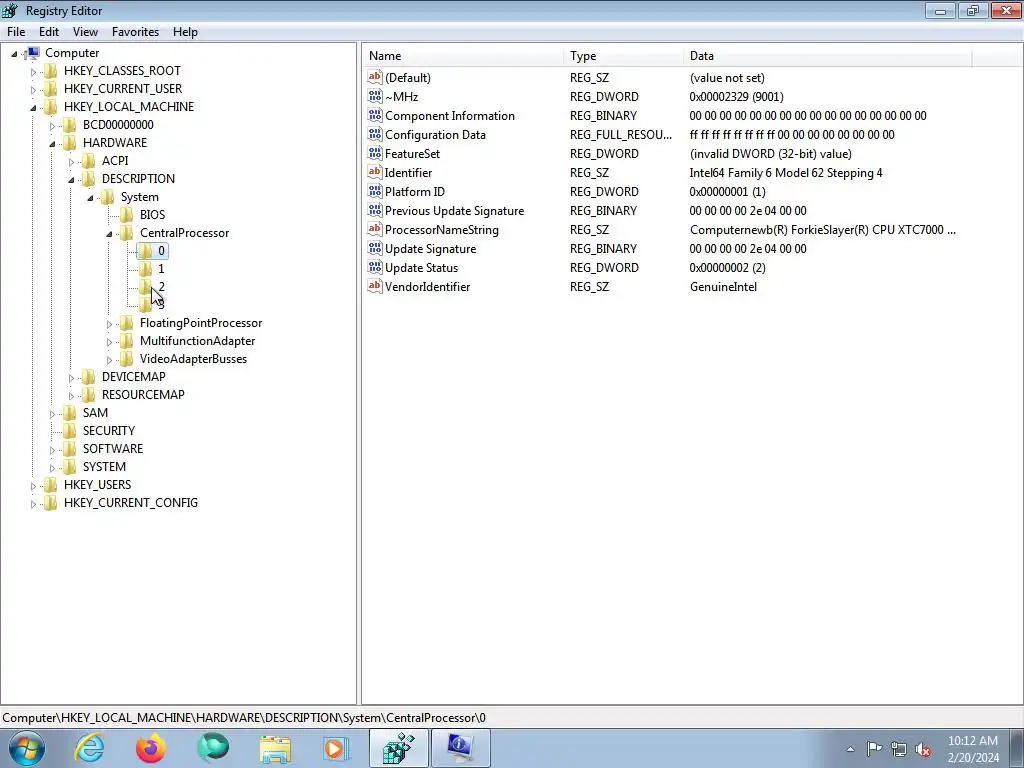Click the 0x00002329 (9001) data cell
The height and width of the screenshot is (768, 1024).
tap(736, 97)
